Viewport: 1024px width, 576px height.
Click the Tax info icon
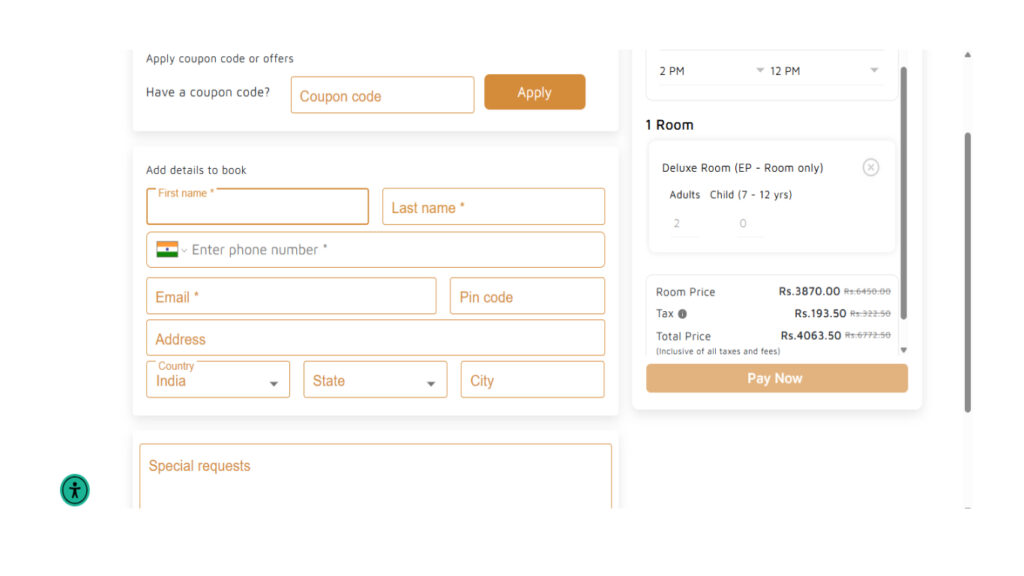tap(682, 314)
